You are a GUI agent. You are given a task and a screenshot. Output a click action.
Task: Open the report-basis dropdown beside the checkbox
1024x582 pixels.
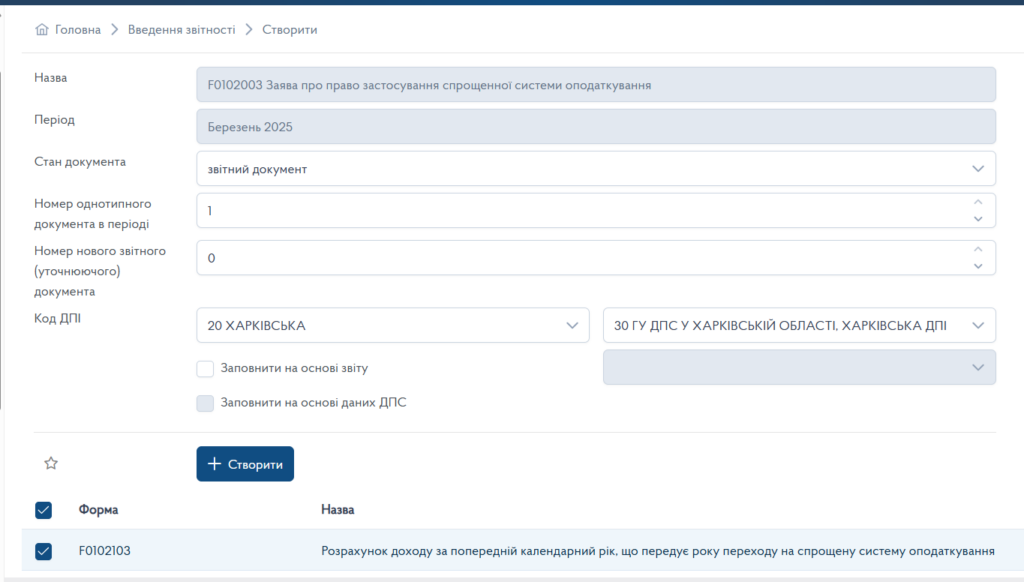[x=799, y=367]
